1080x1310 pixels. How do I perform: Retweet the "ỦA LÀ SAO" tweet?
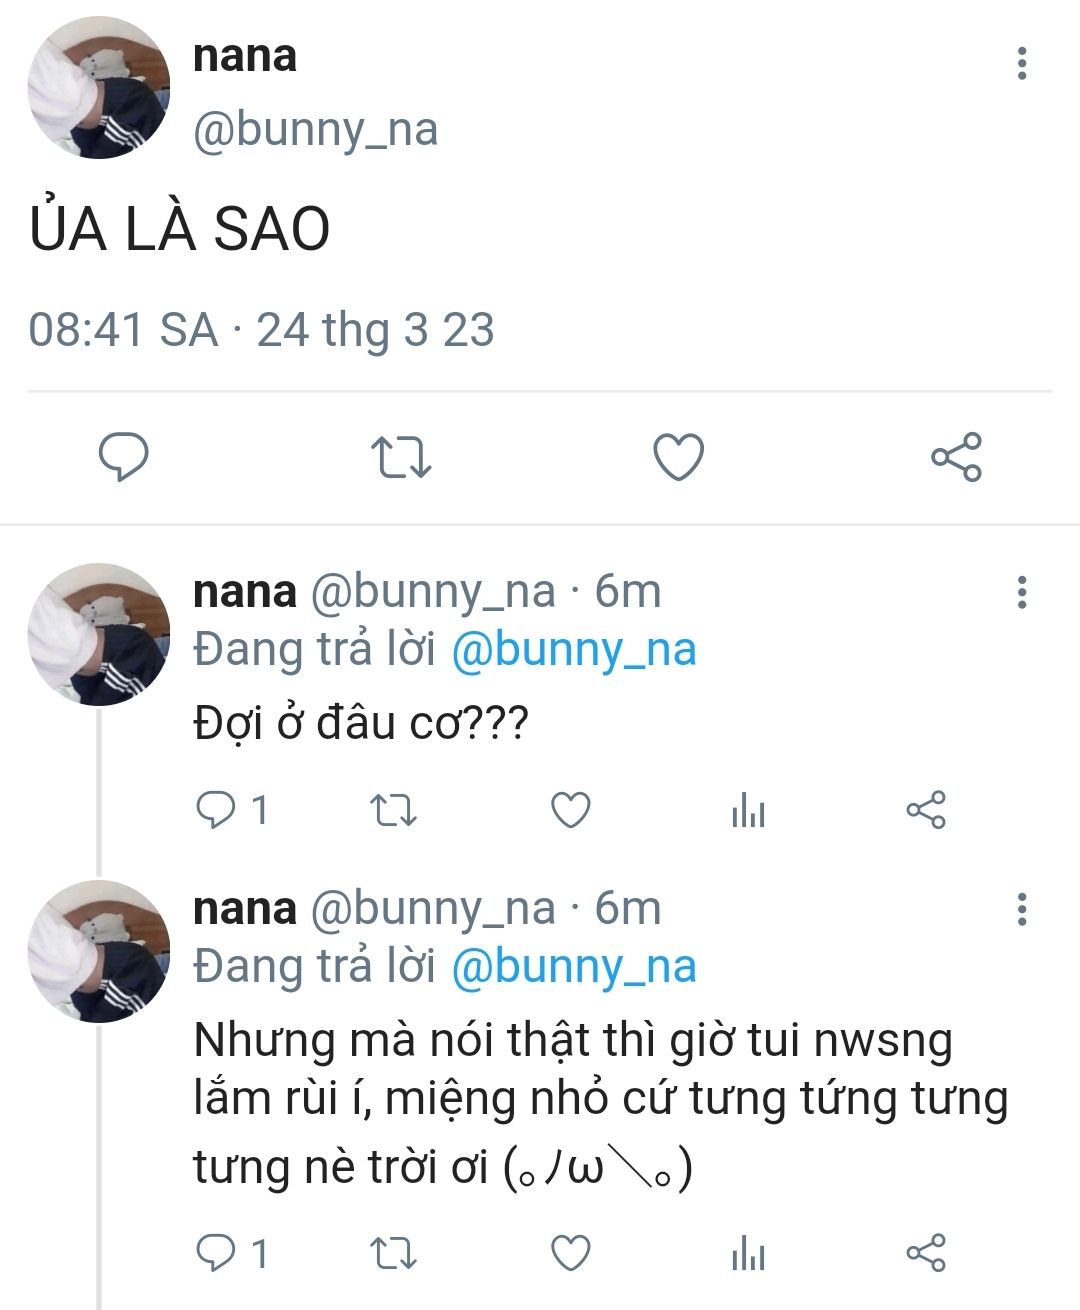point(400,458)
